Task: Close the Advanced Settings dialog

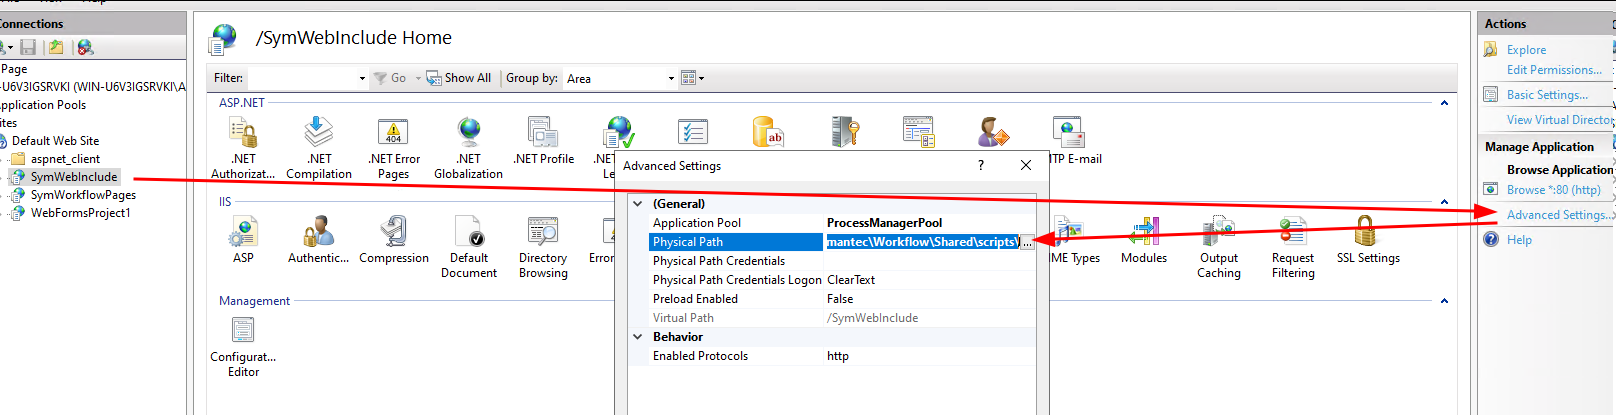Action: 1026,165
